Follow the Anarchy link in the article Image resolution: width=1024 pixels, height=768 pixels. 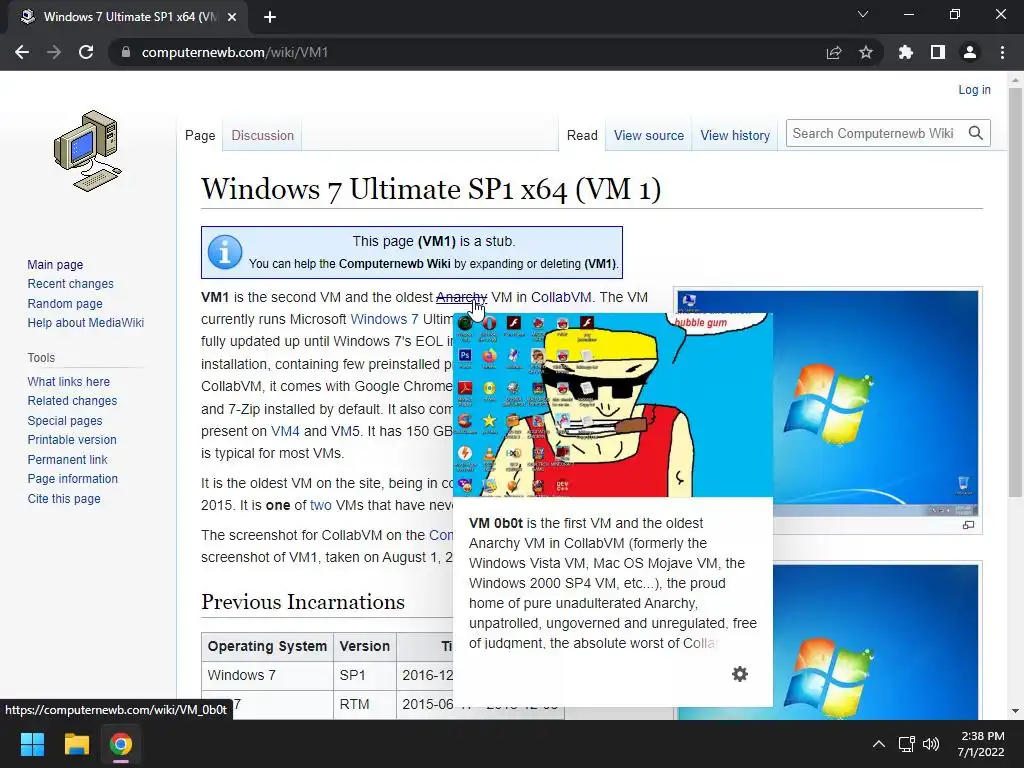(461, 297)
